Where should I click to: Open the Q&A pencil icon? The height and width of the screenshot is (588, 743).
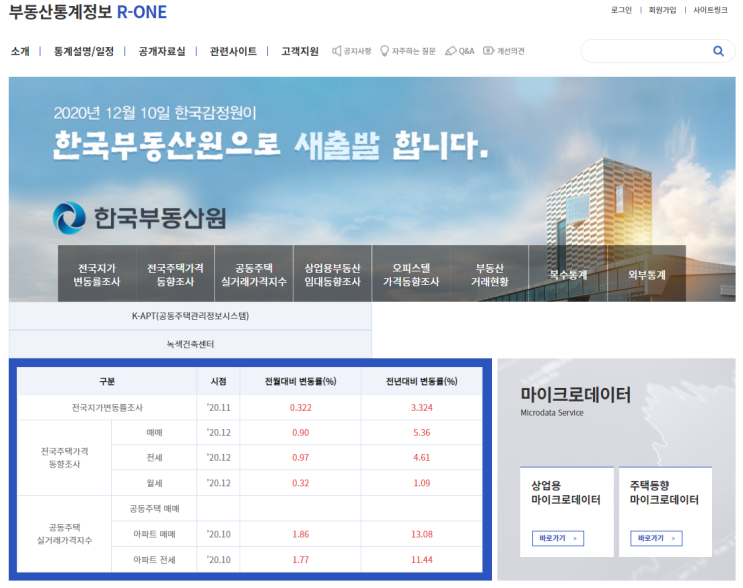pos(451,51)
